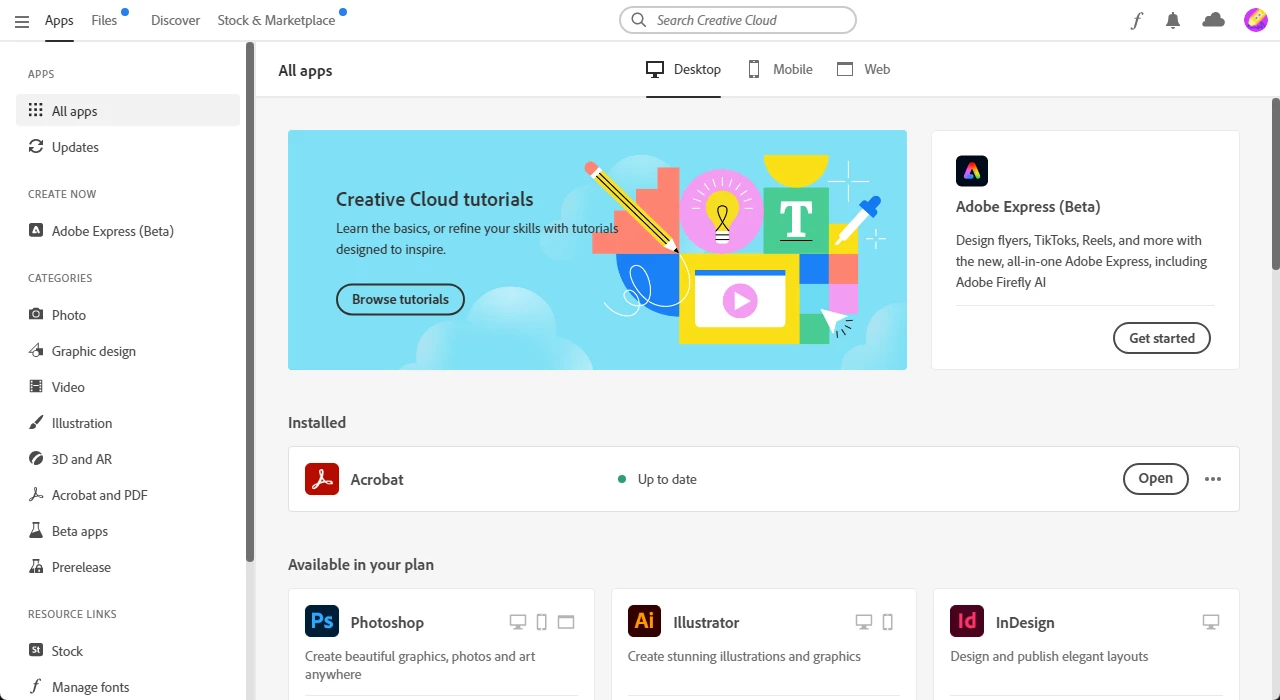This screenshot has width=1280, height=700.
Task: Open Adobe Express (Beta) in the sidebar
Action: 128,231
